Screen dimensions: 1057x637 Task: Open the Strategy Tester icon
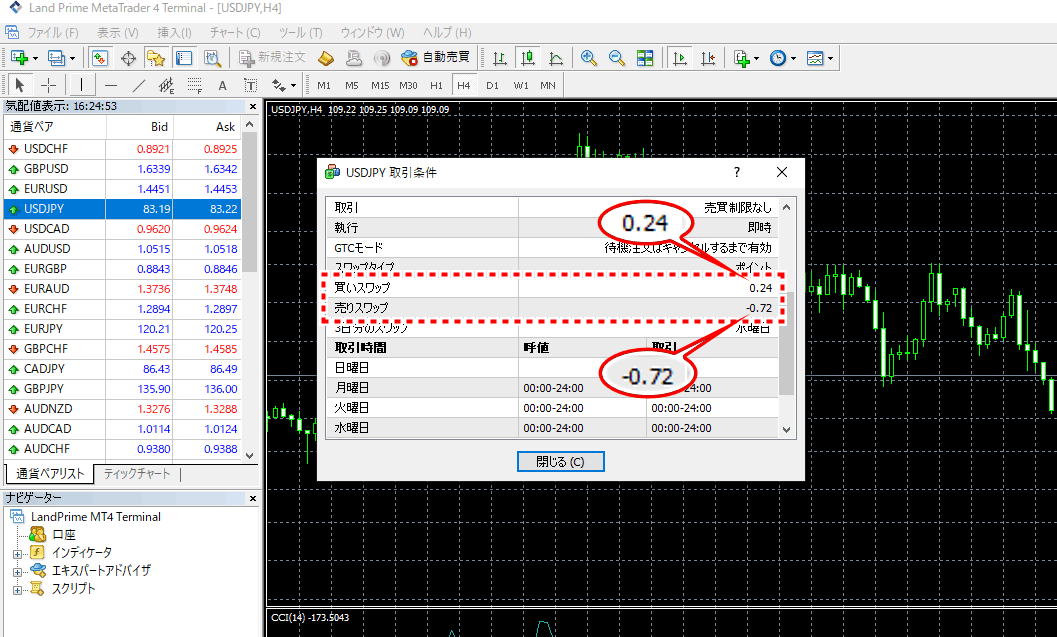click(x=212, y=58)
